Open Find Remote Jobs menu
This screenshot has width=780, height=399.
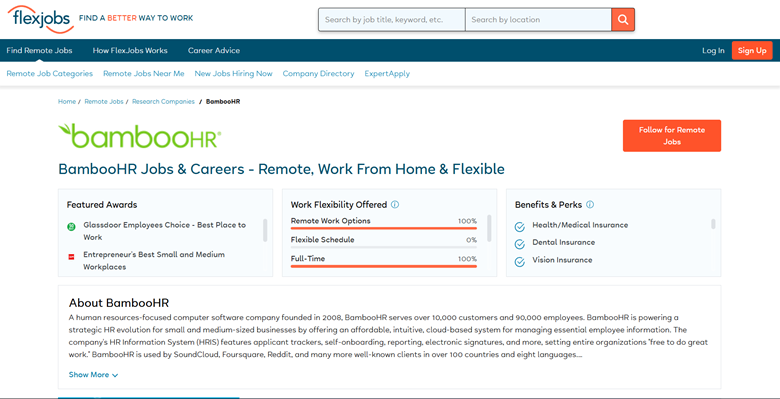39,50
